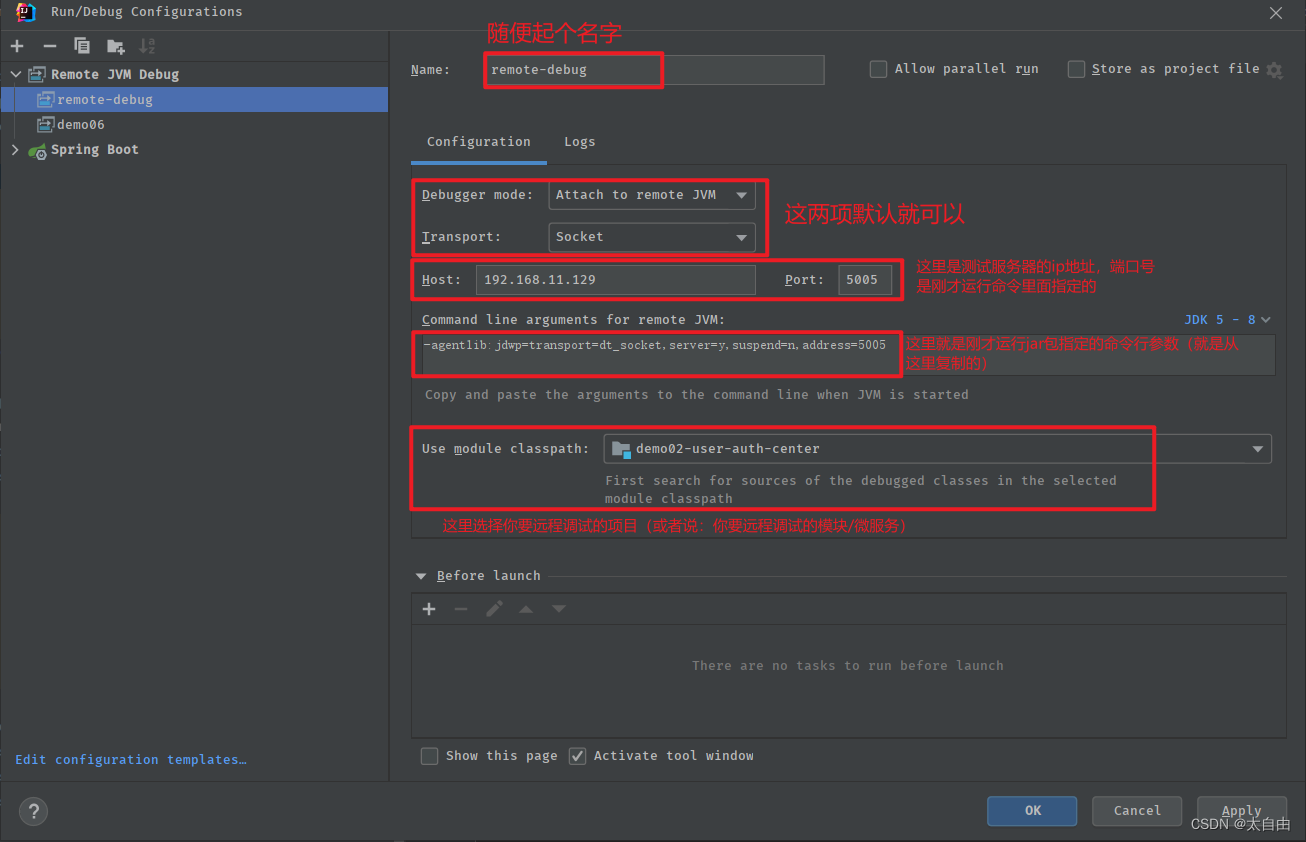Image resolution: width=1306 pixels, height=842 pixels.
Task: Click the gear icon beside Store as project file
Action: point(1274,70)
